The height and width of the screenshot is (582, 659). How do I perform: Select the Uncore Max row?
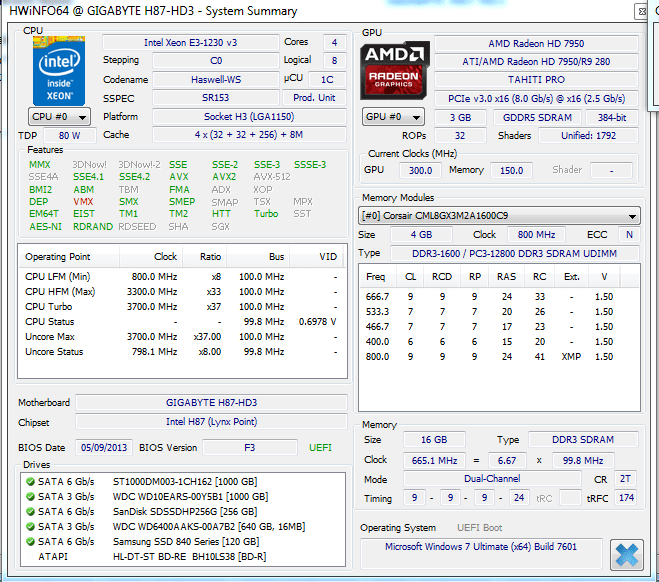pos(181,337)
